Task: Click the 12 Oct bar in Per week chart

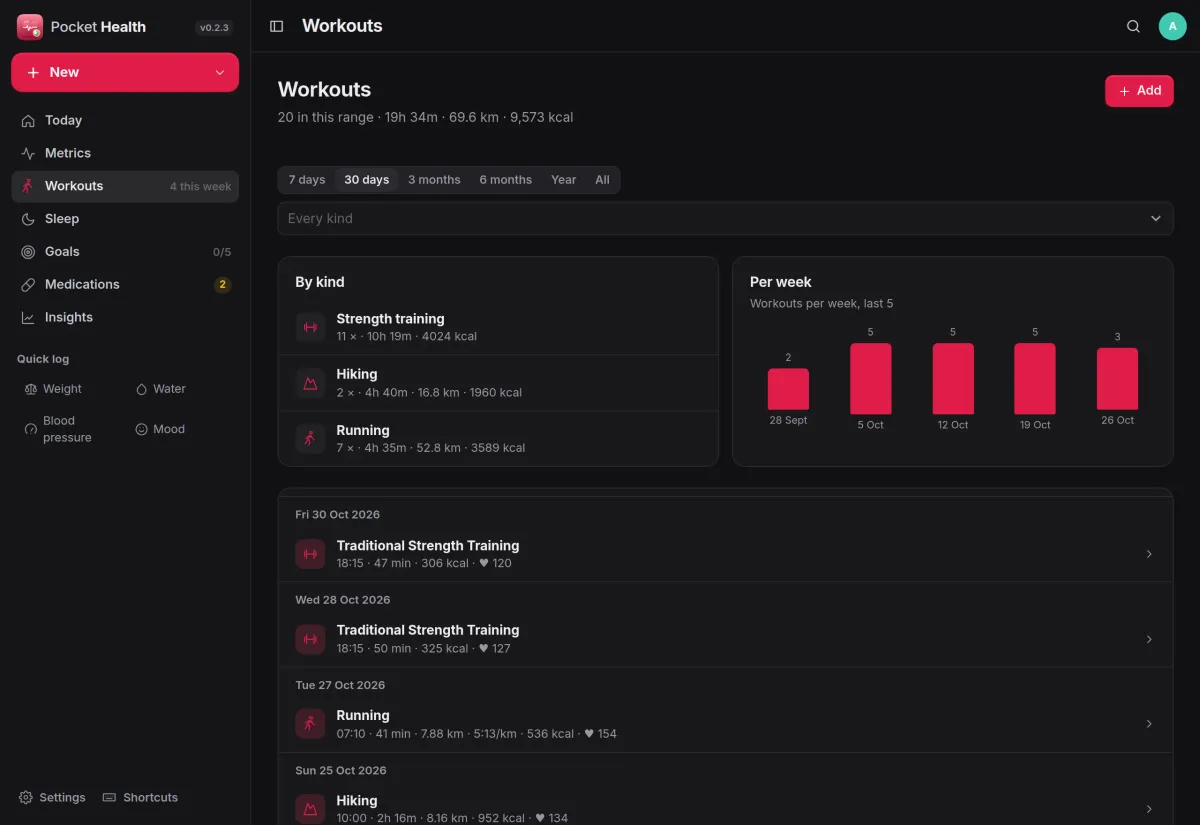Action: coord(953,379)
